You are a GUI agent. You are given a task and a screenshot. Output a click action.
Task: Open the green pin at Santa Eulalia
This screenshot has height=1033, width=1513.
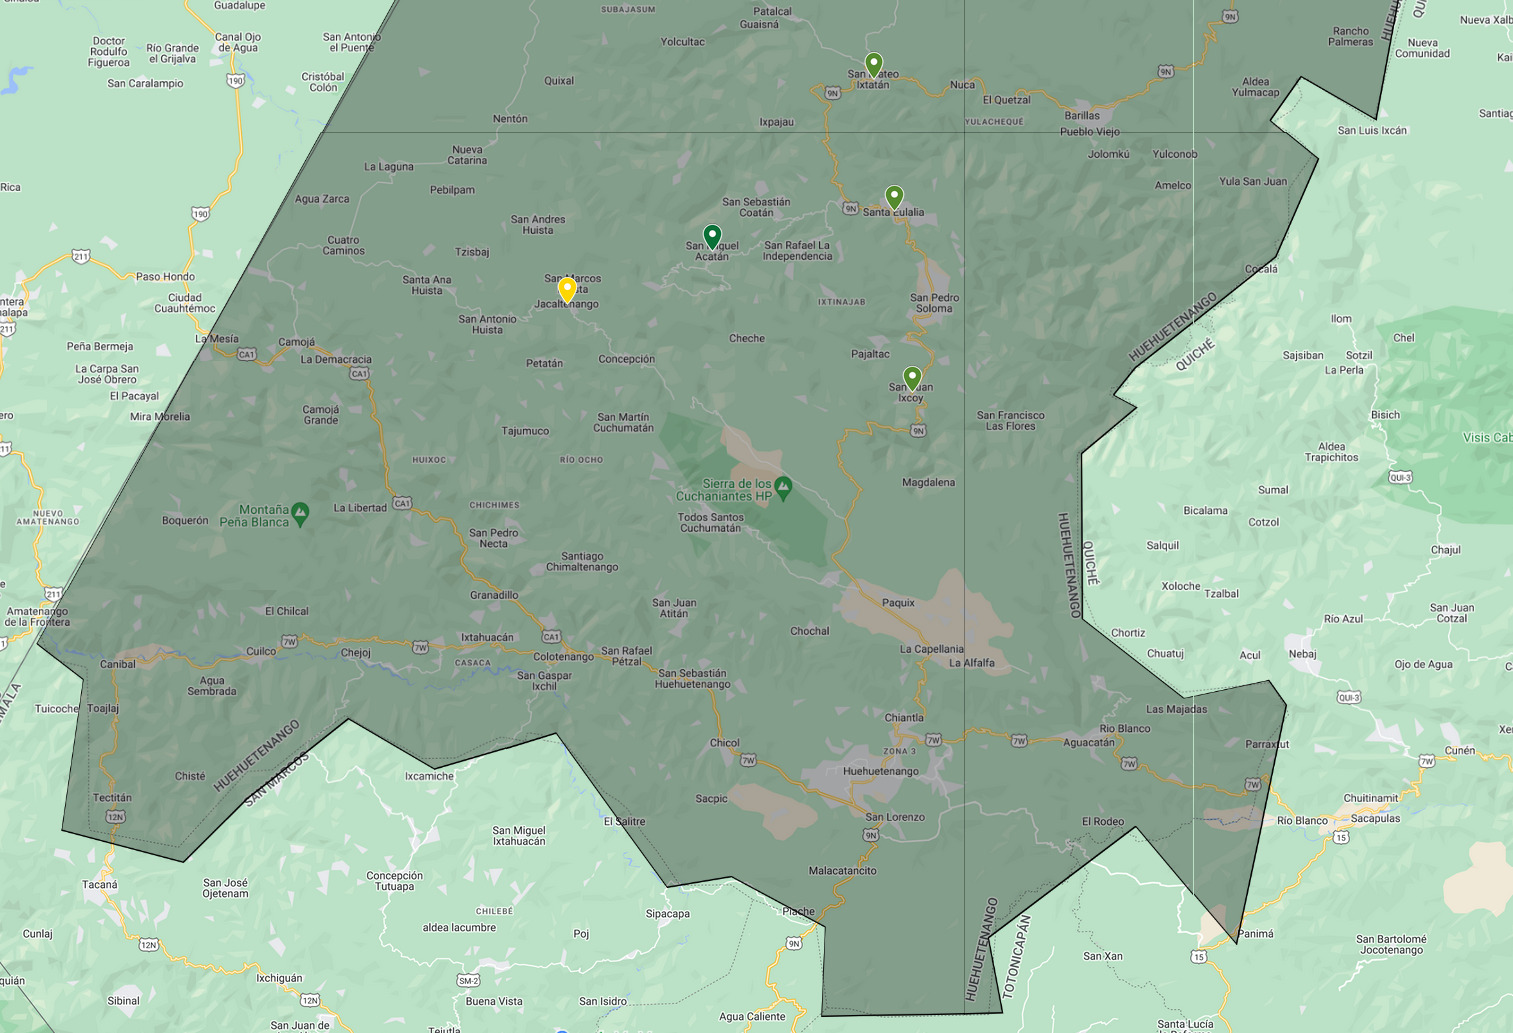click(x=894, y=197)
